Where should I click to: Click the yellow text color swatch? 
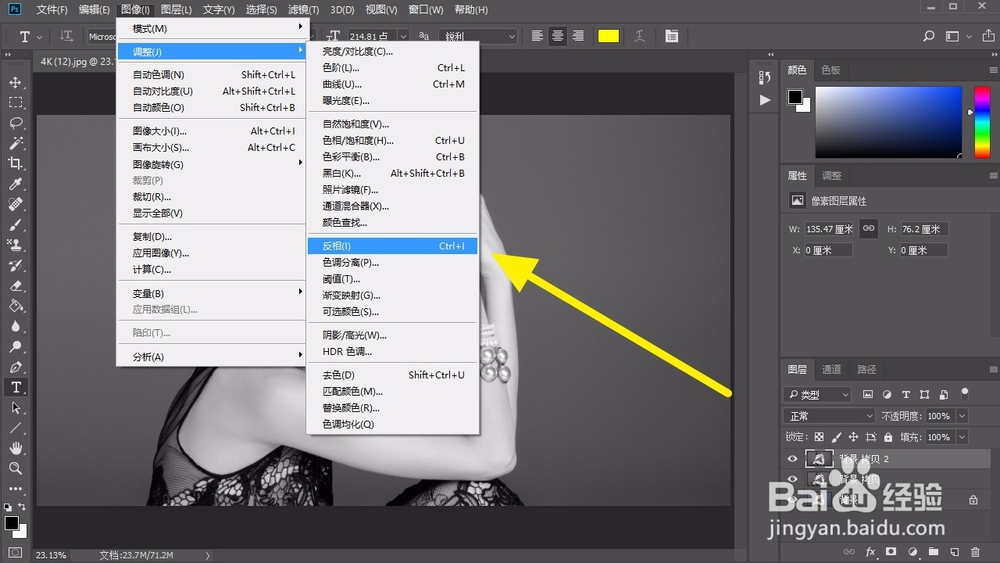(608, 36)
